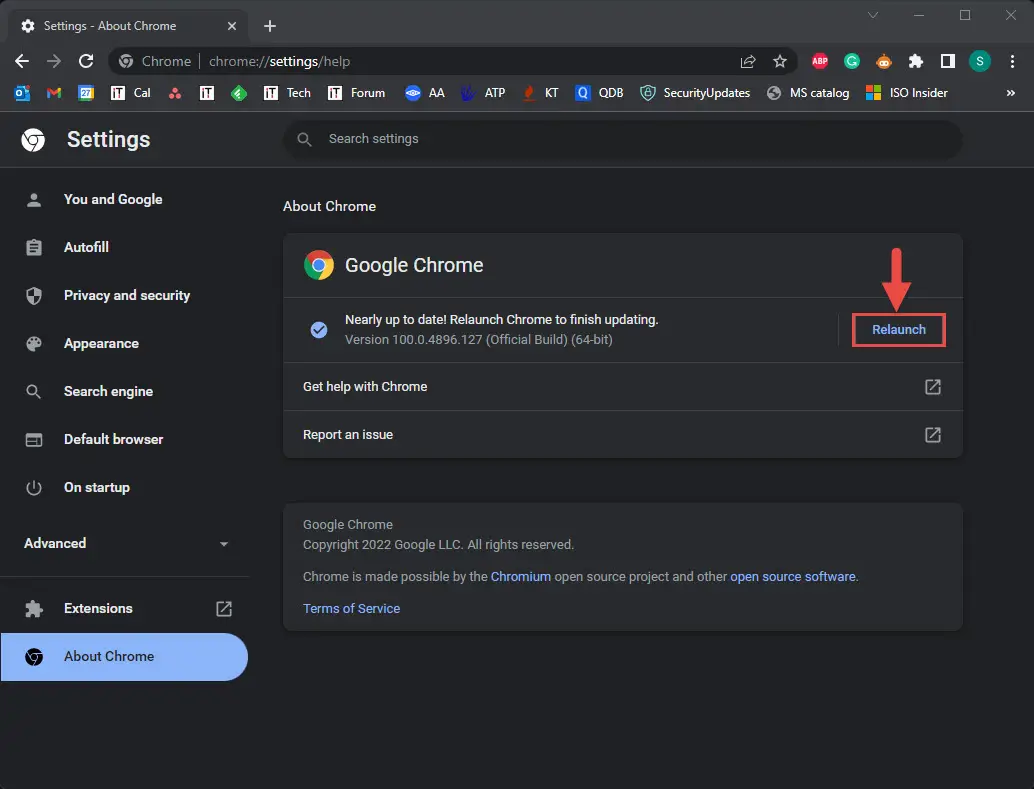Open the Forum bookmark

click(356, 93)
